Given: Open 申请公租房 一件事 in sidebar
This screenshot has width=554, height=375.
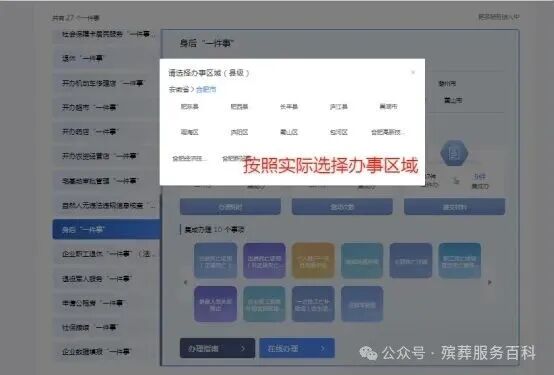Looking at the screenshot, I should pyautogui.click(x=106, y=303).
